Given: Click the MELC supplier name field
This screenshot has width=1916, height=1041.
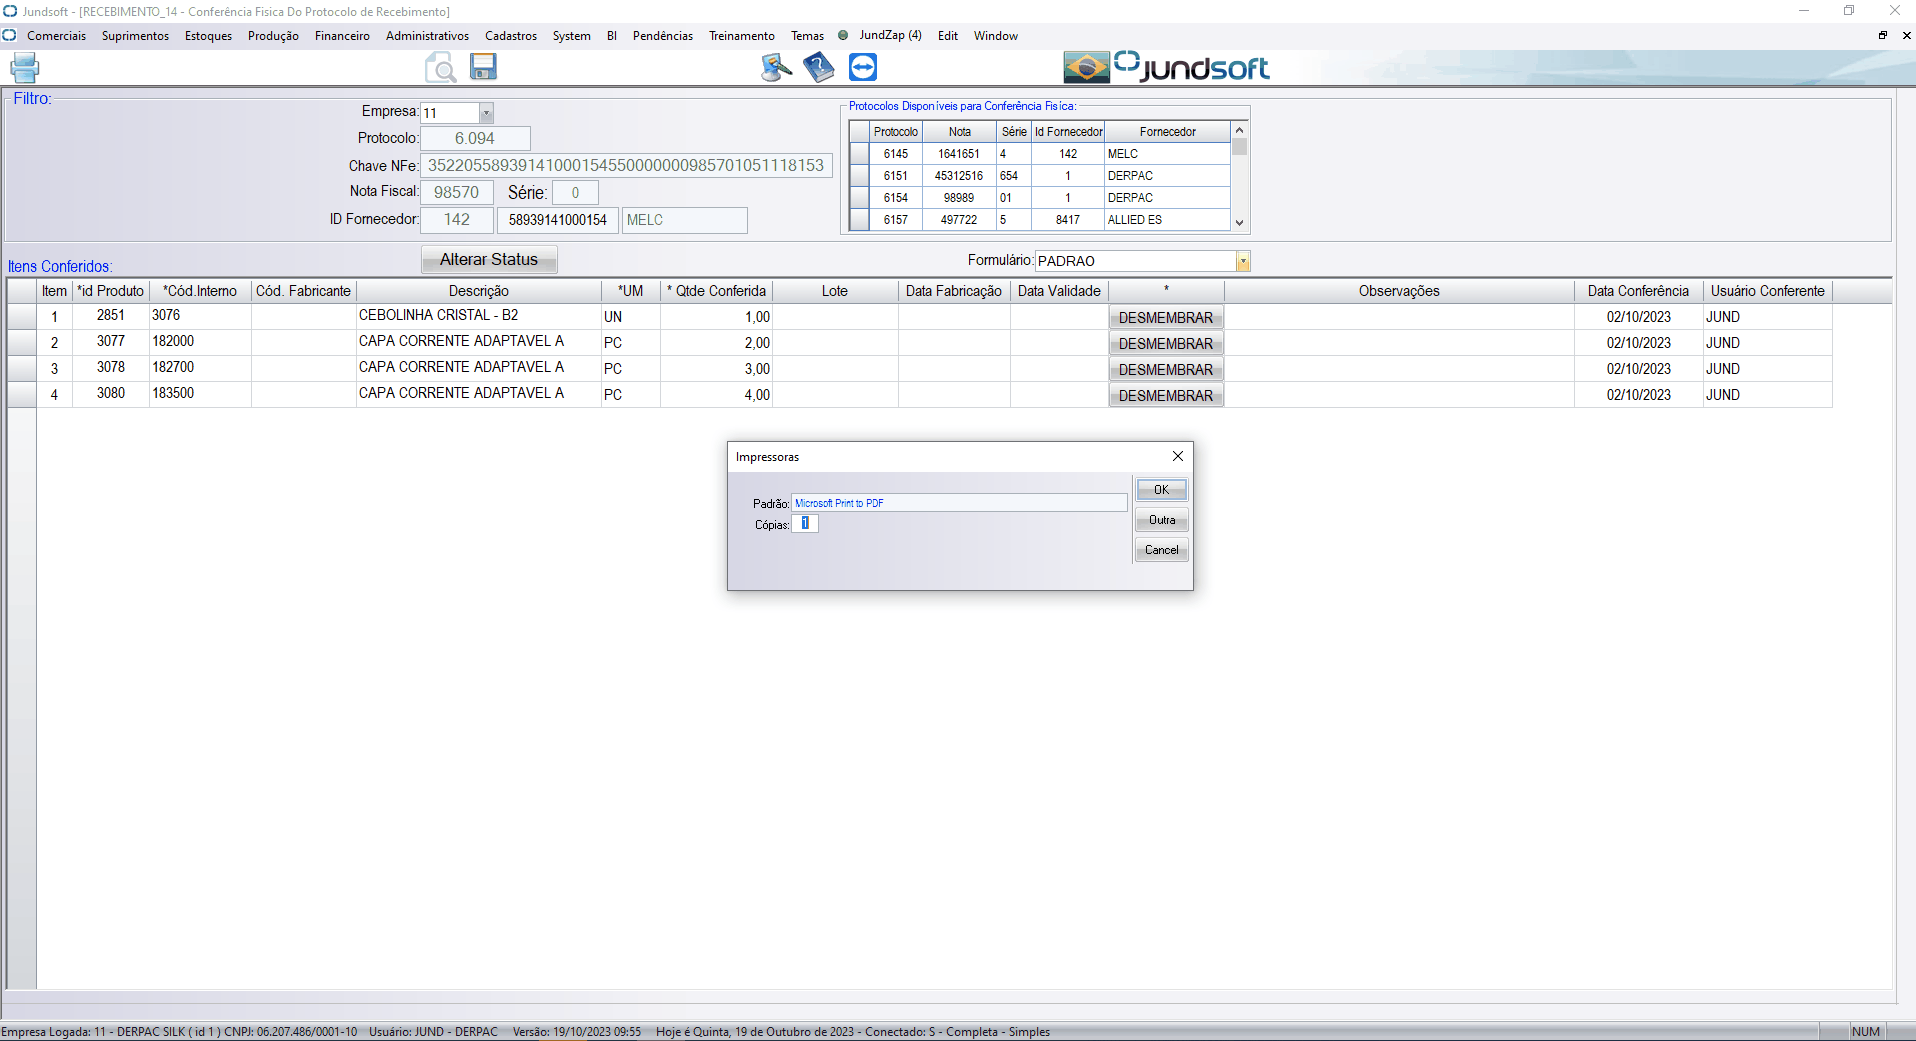Looking at the screenshot, I should pos(685,220).
